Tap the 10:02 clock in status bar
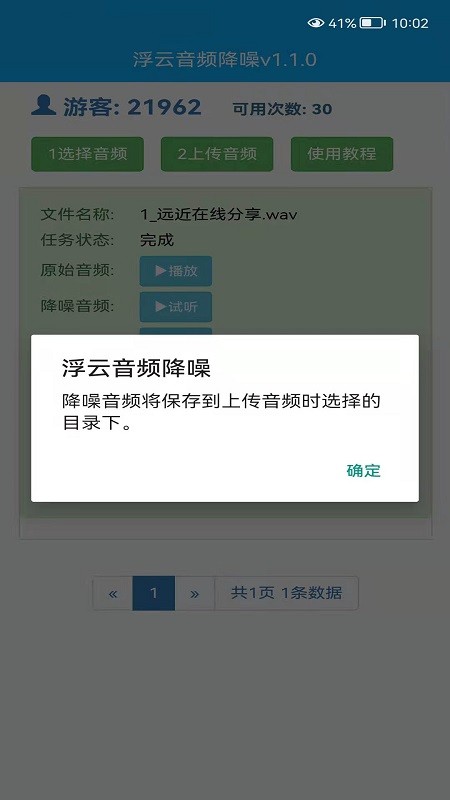 click(410, 23)
